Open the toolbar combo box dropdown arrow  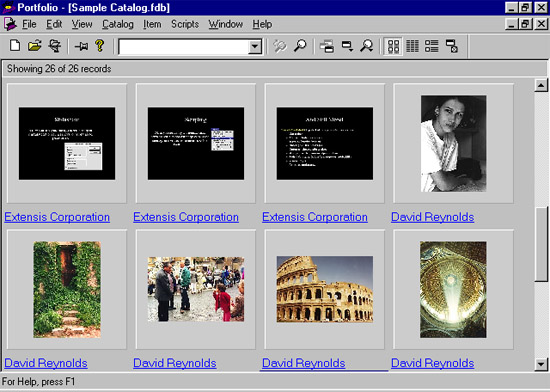click(x=255, y=46)
